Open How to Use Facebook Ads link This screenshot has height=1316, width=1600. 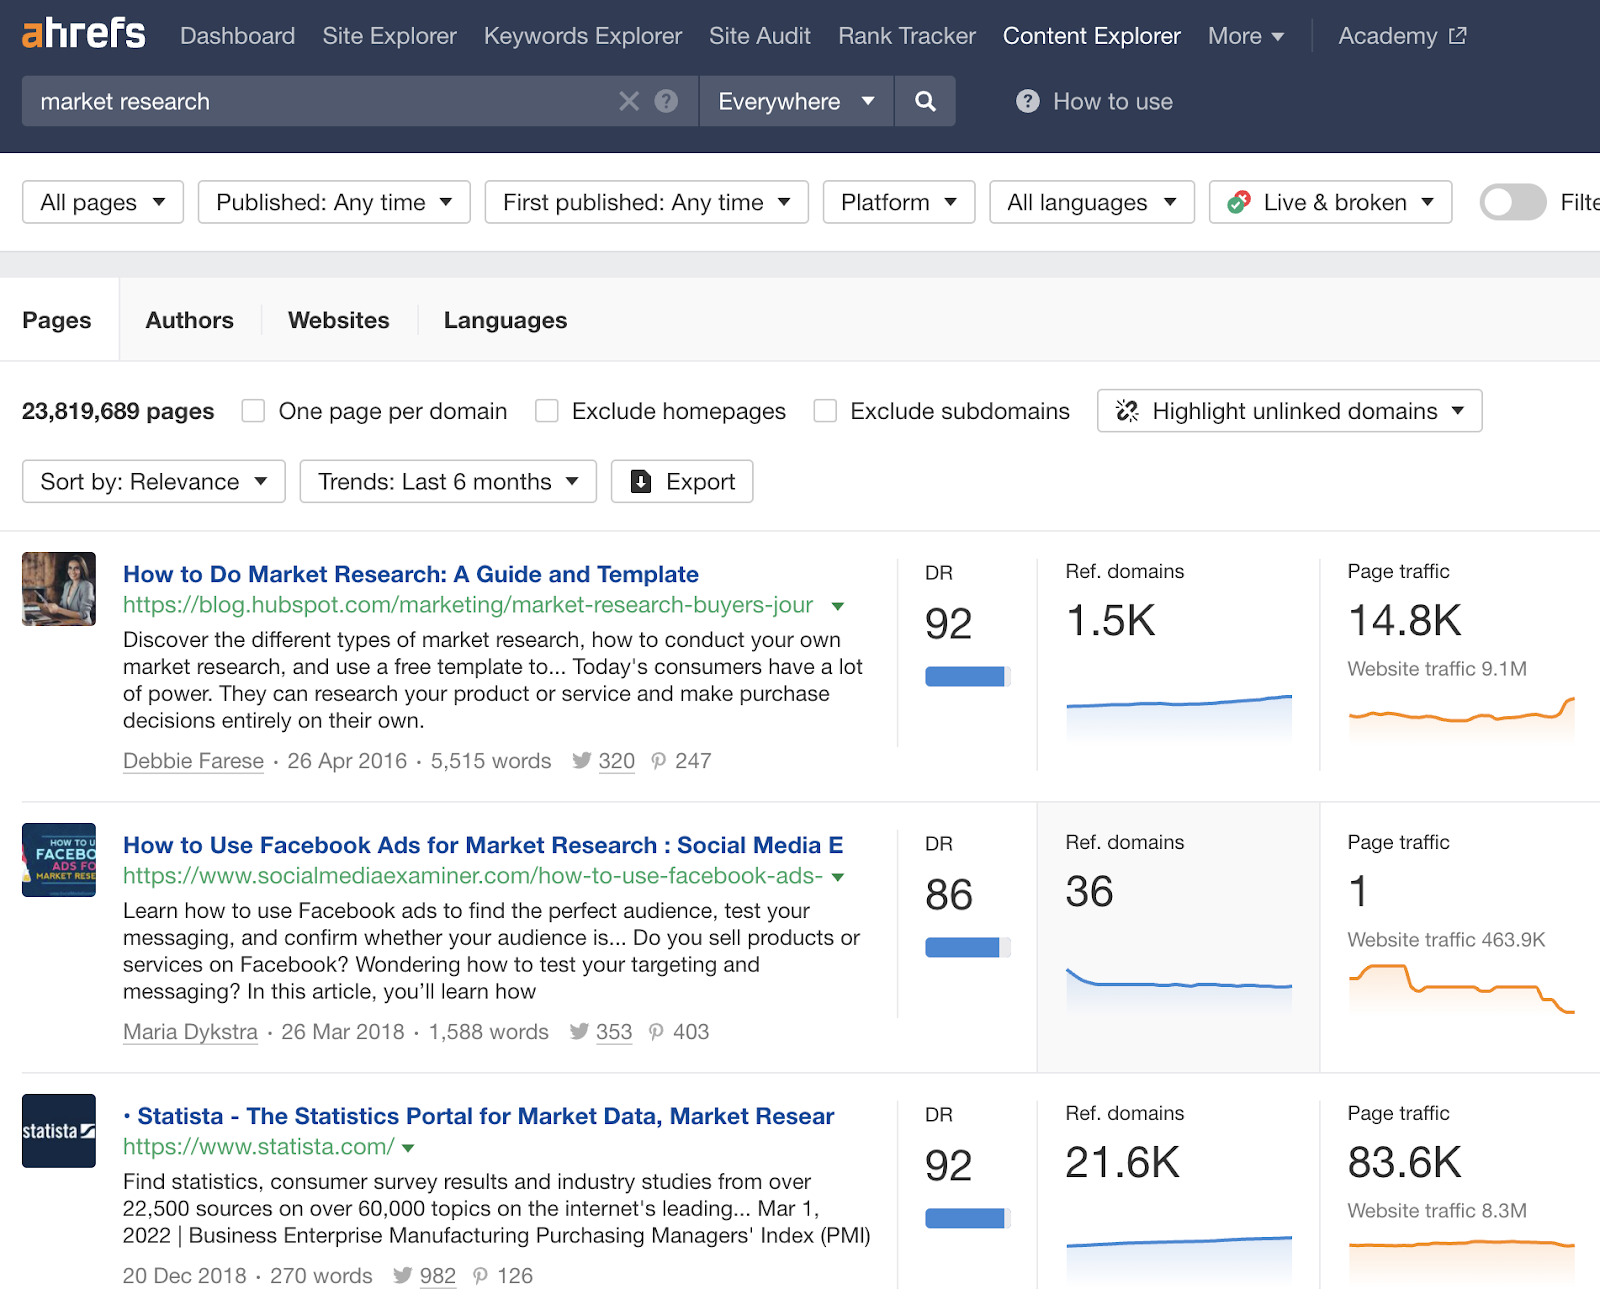[483, 845]
